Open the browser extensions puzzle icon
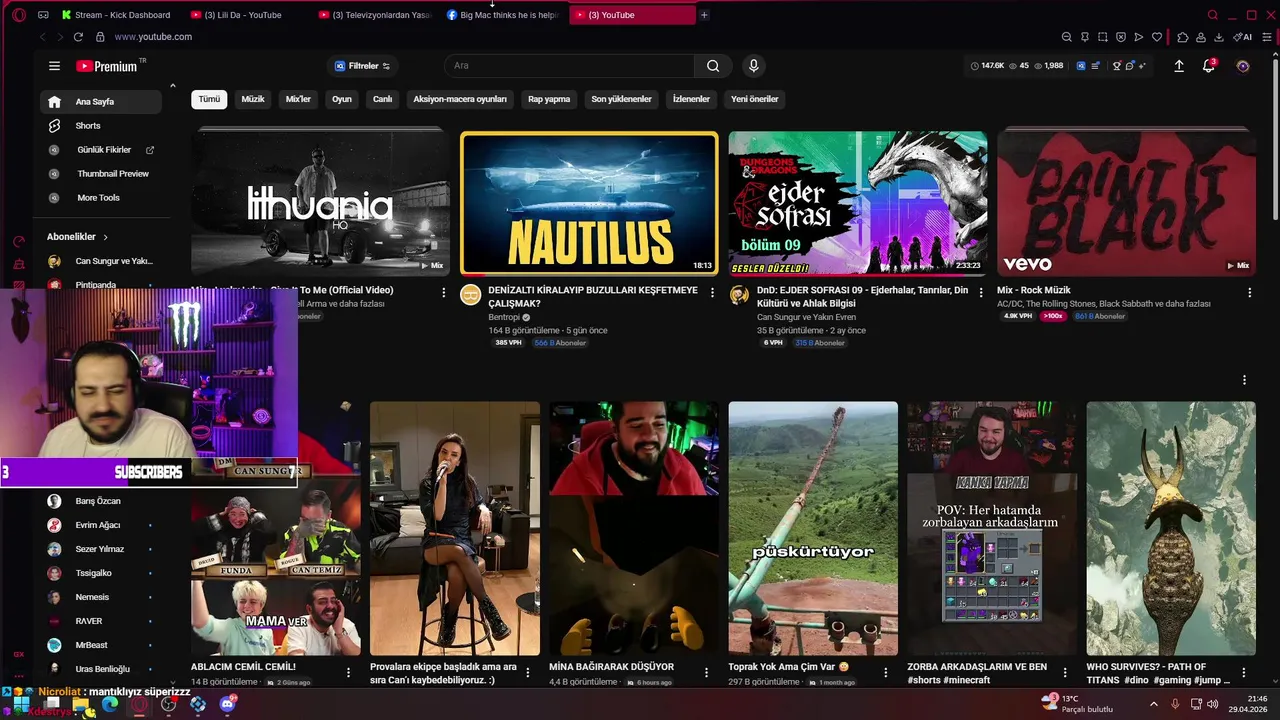 [1183, 37]
